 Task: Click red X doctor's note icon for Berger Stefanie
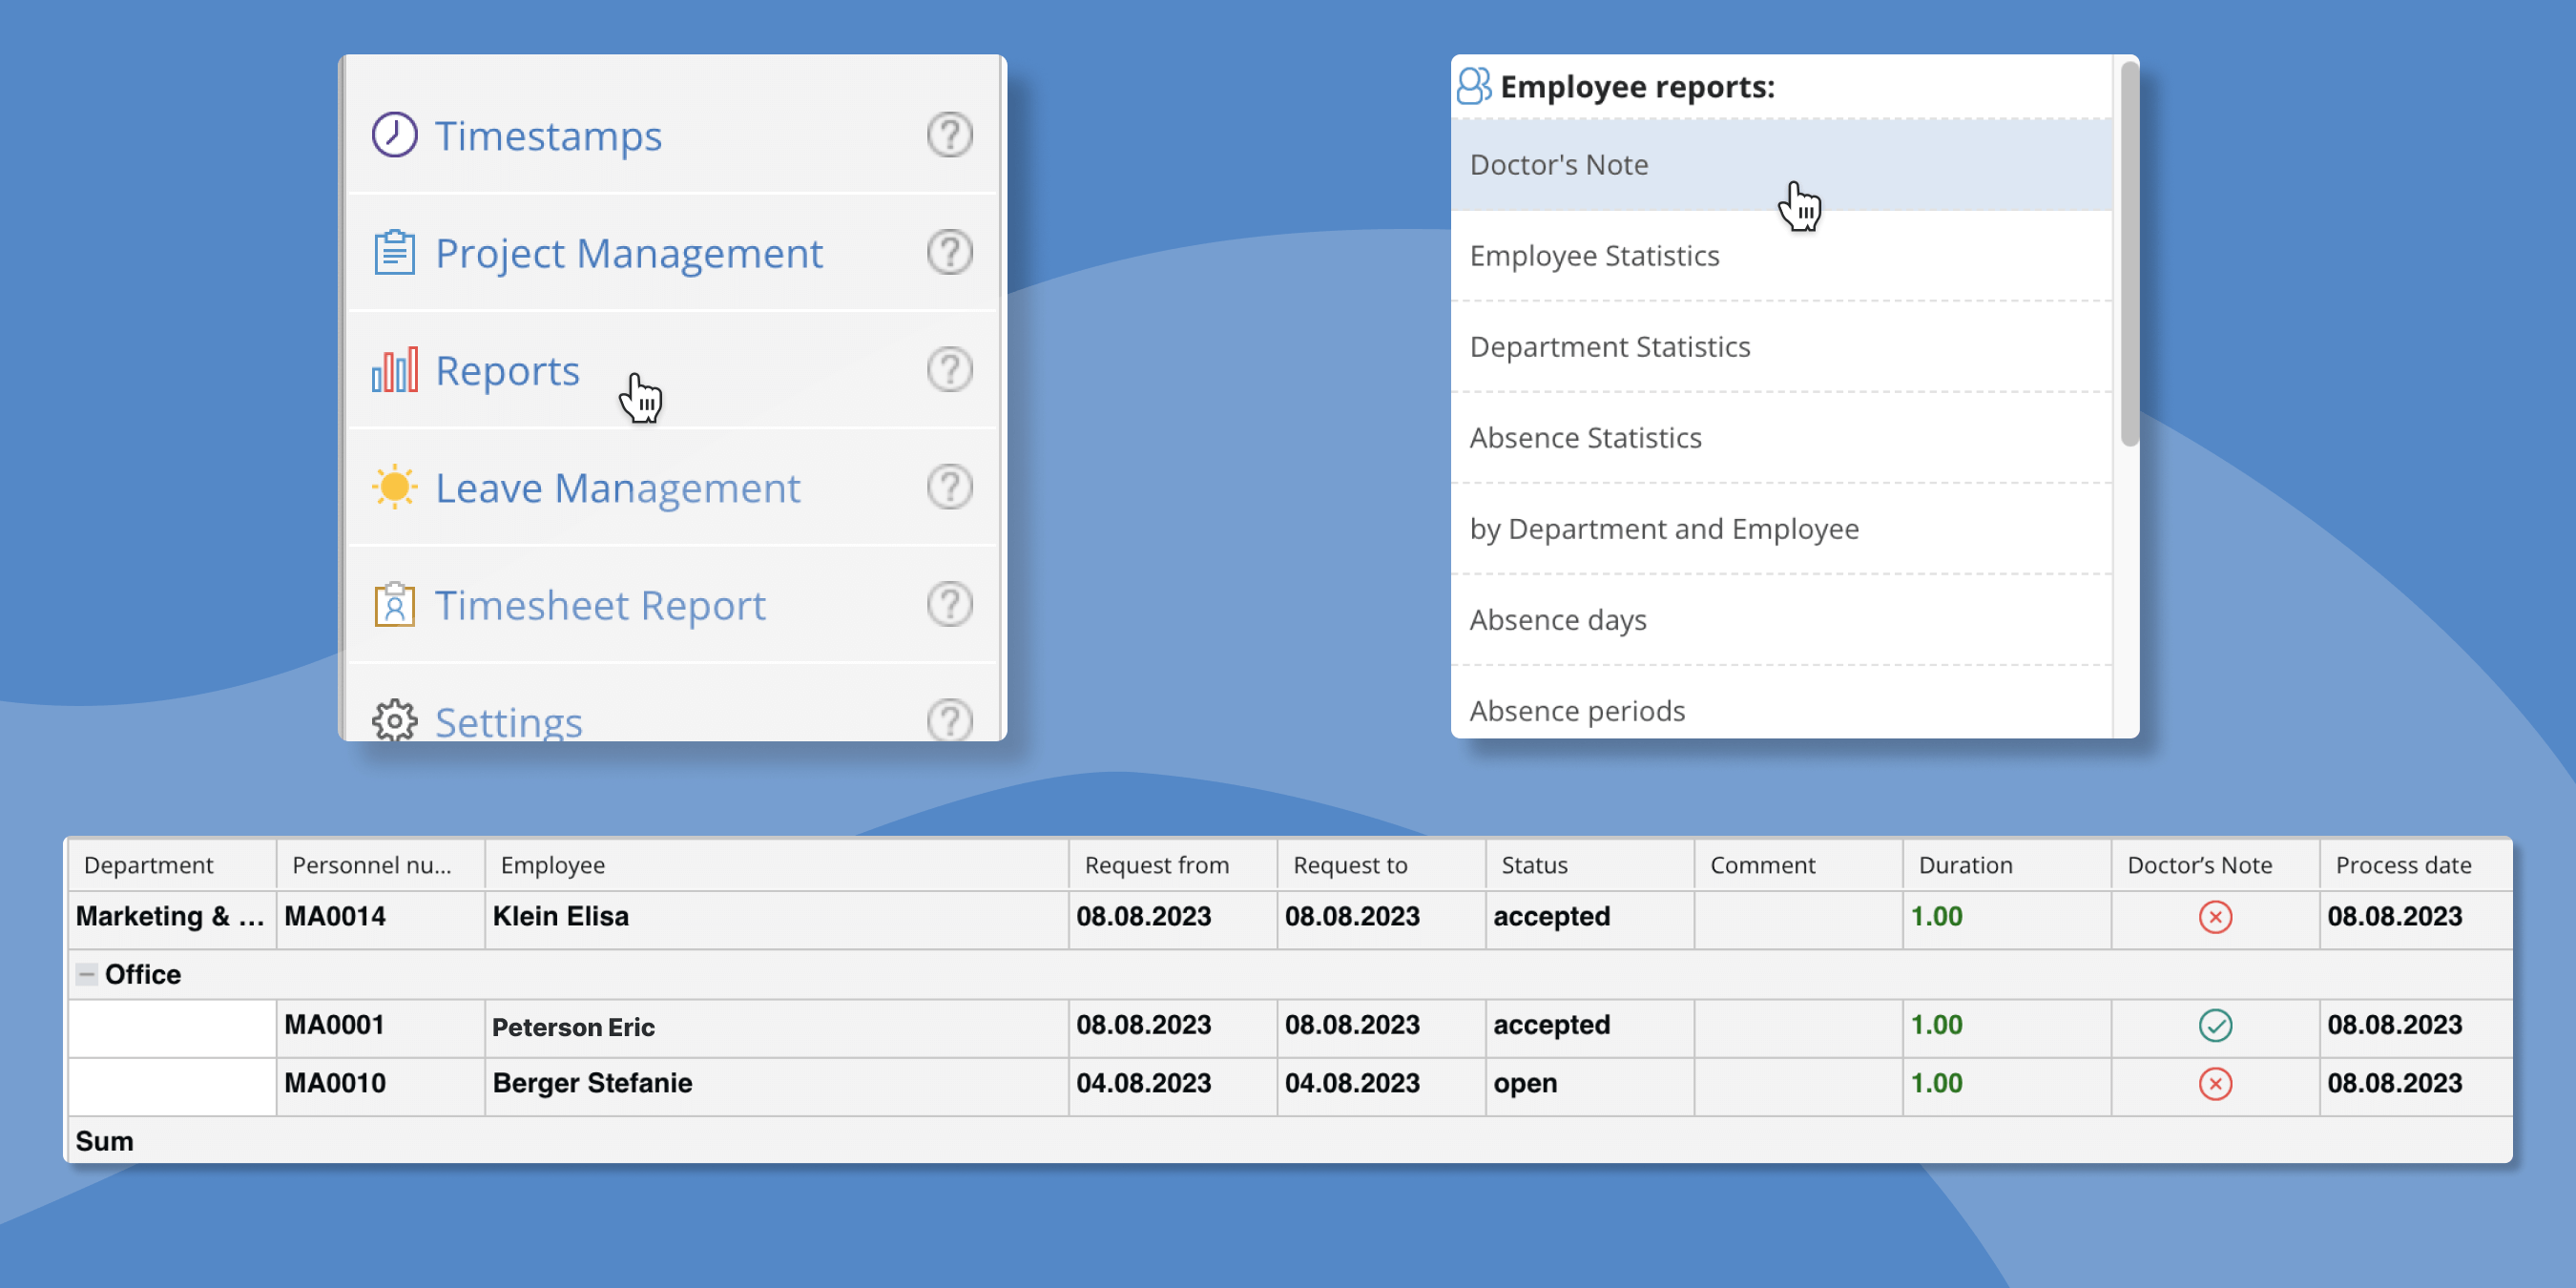pyautogui.click(x=2215, y=1083)
